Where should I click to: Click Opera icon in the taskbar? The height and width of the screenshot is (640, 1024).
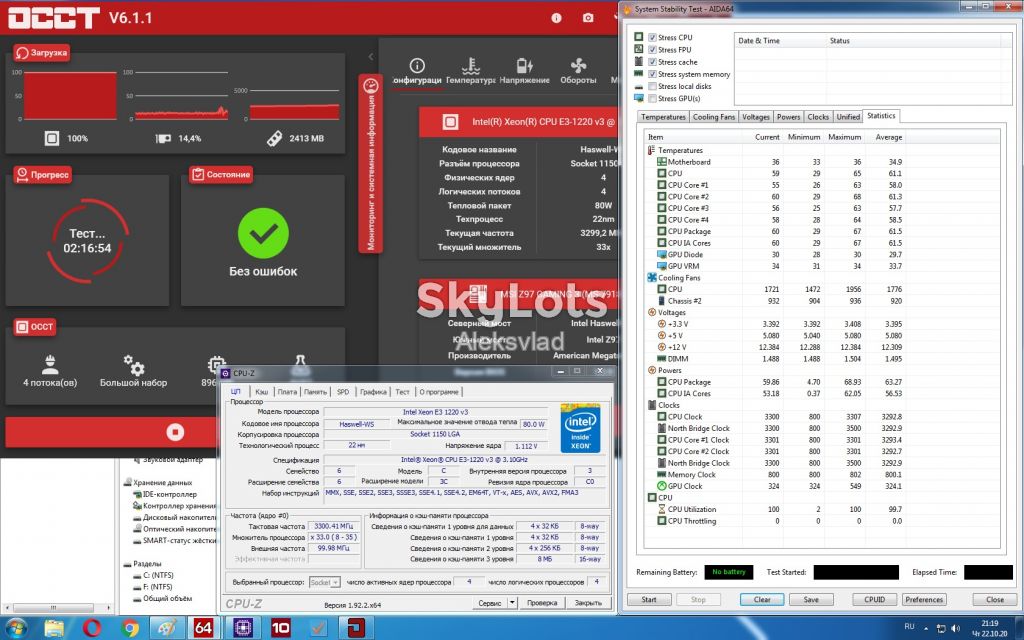click(92, 628)
